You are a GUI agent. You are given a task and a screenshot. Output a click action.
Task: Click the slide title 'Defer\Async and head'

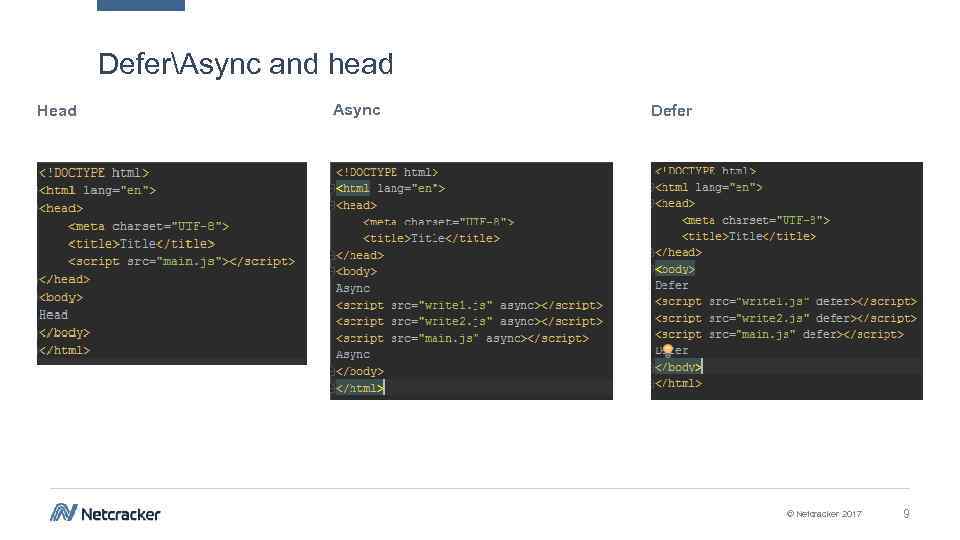tap(246, 64)
